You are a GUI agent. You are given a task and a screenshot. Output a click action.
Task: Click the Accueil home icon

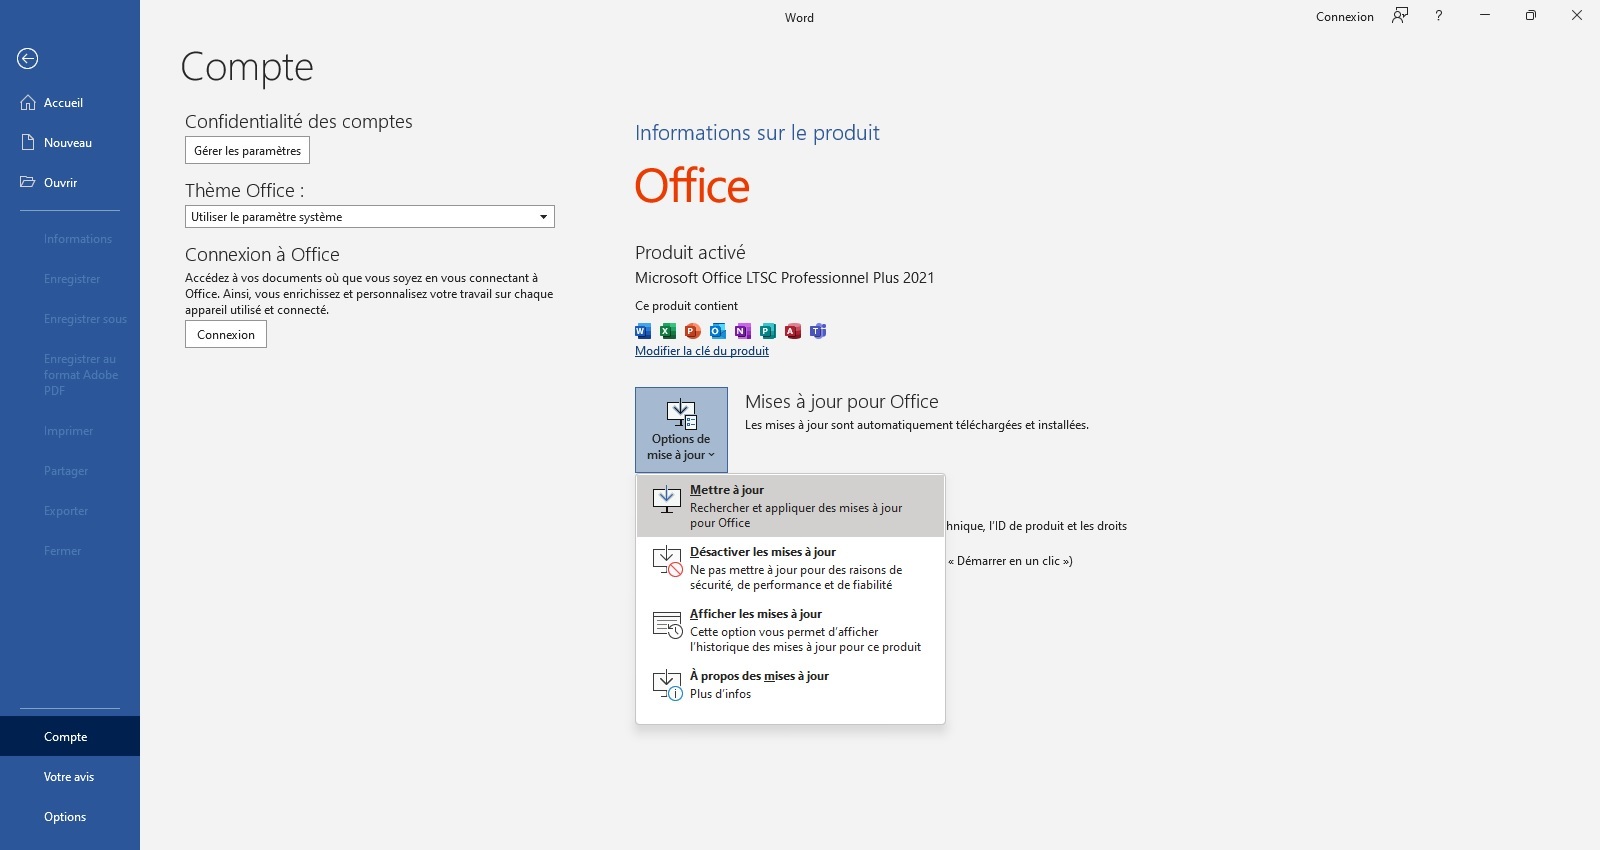point(28,103)
